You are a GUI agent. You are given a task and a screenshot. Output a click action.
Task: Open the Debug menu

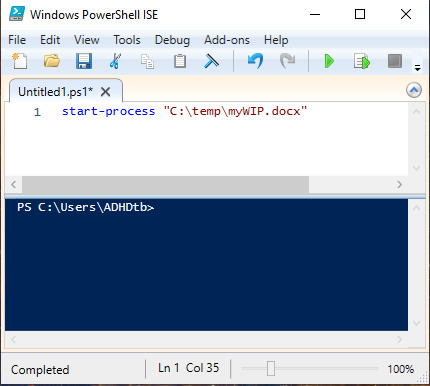[x=172, y=40]
